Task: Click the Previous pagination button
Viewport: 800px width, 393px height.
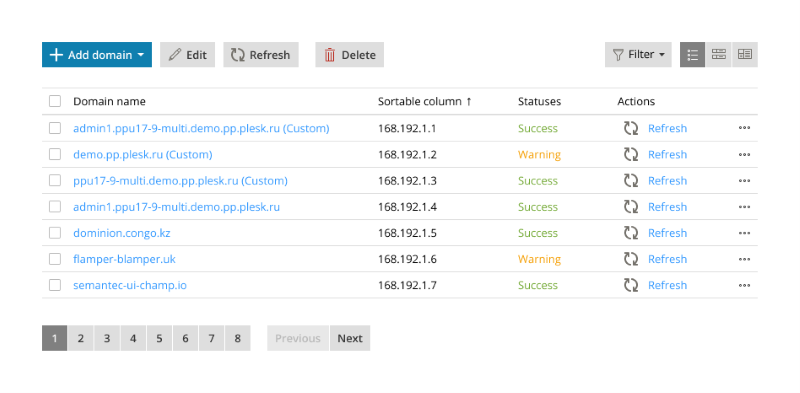Action: [x=298, y=338]
